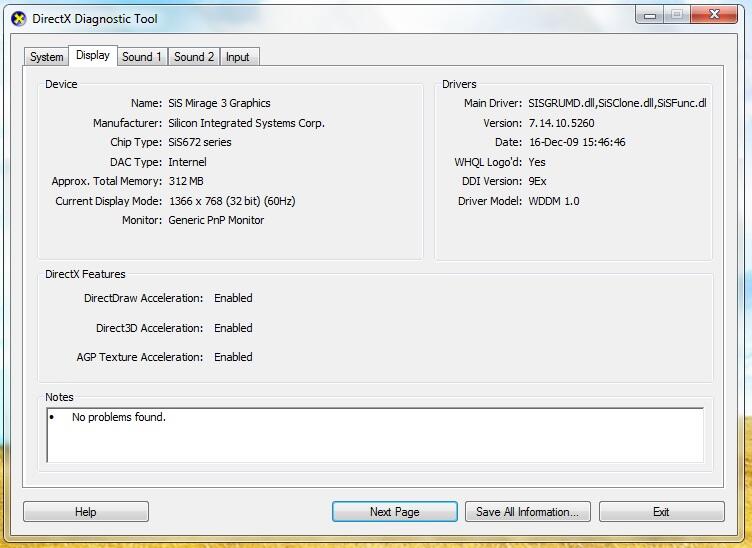
Task: Click 'Silicon Integrated Systems Corp.' manufacturer value
Action: pyautogui.click(x=247, y=123)
